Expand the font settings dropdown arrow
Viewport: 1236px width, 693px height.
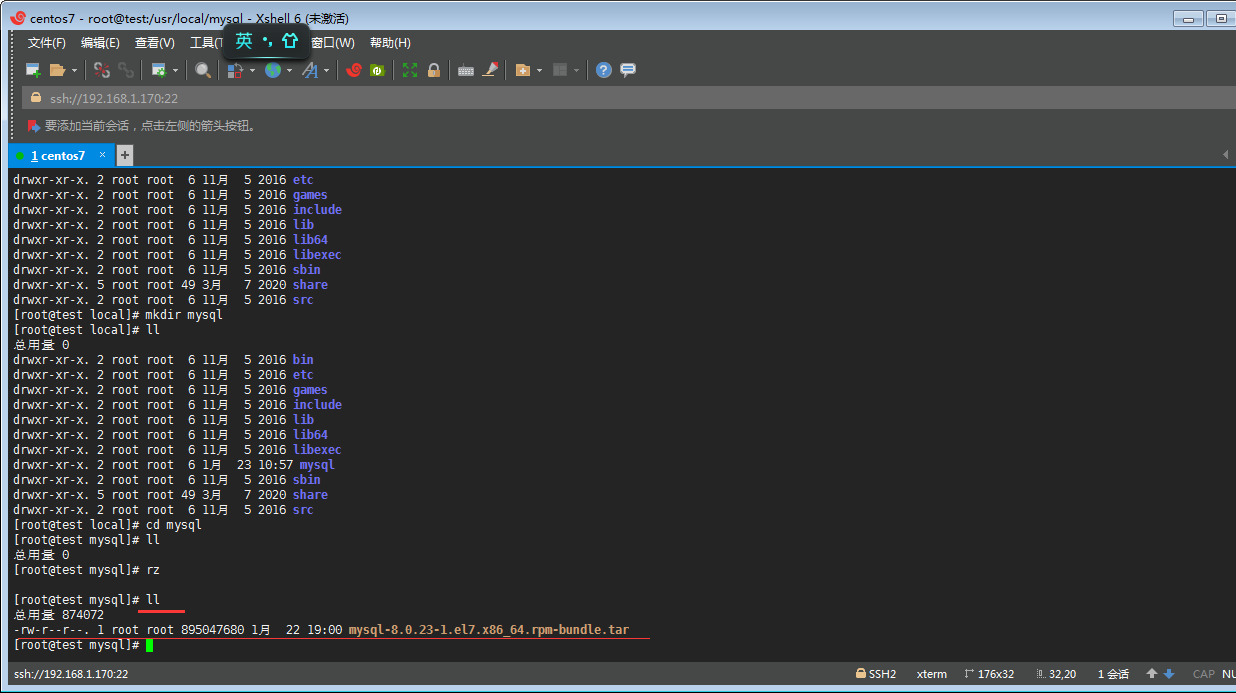click(x=327, y=70)
